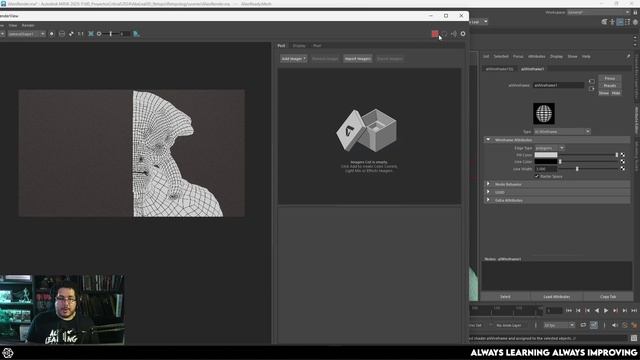Click the Copy Tab button
This screenshot has height=360, width=640.
(x=608, y=297)
